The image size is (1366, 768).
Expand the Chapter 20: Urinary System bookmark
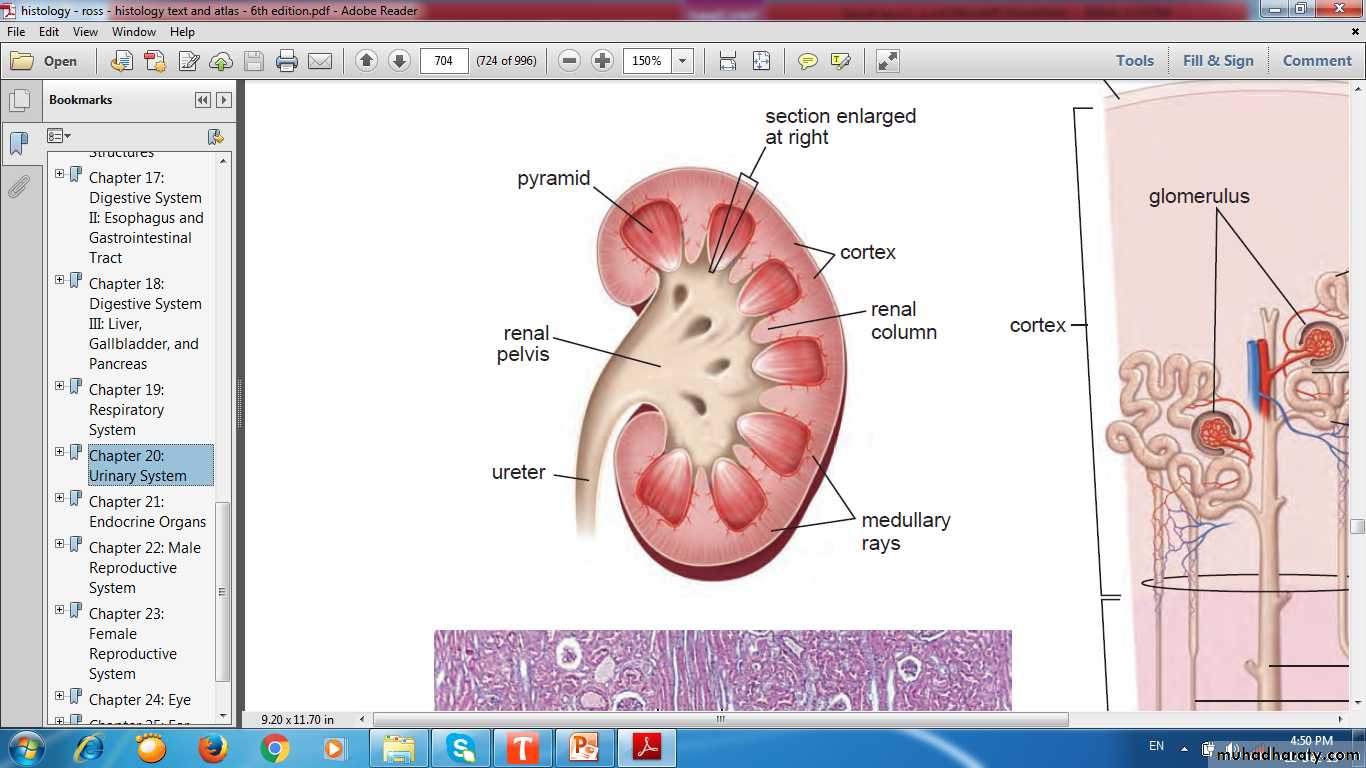[60, 452]
